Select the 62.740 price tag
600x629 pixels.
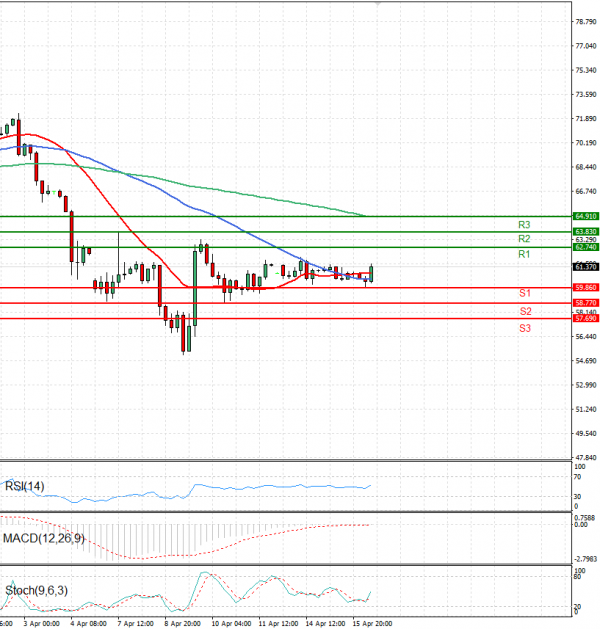[x=586, y=247]
